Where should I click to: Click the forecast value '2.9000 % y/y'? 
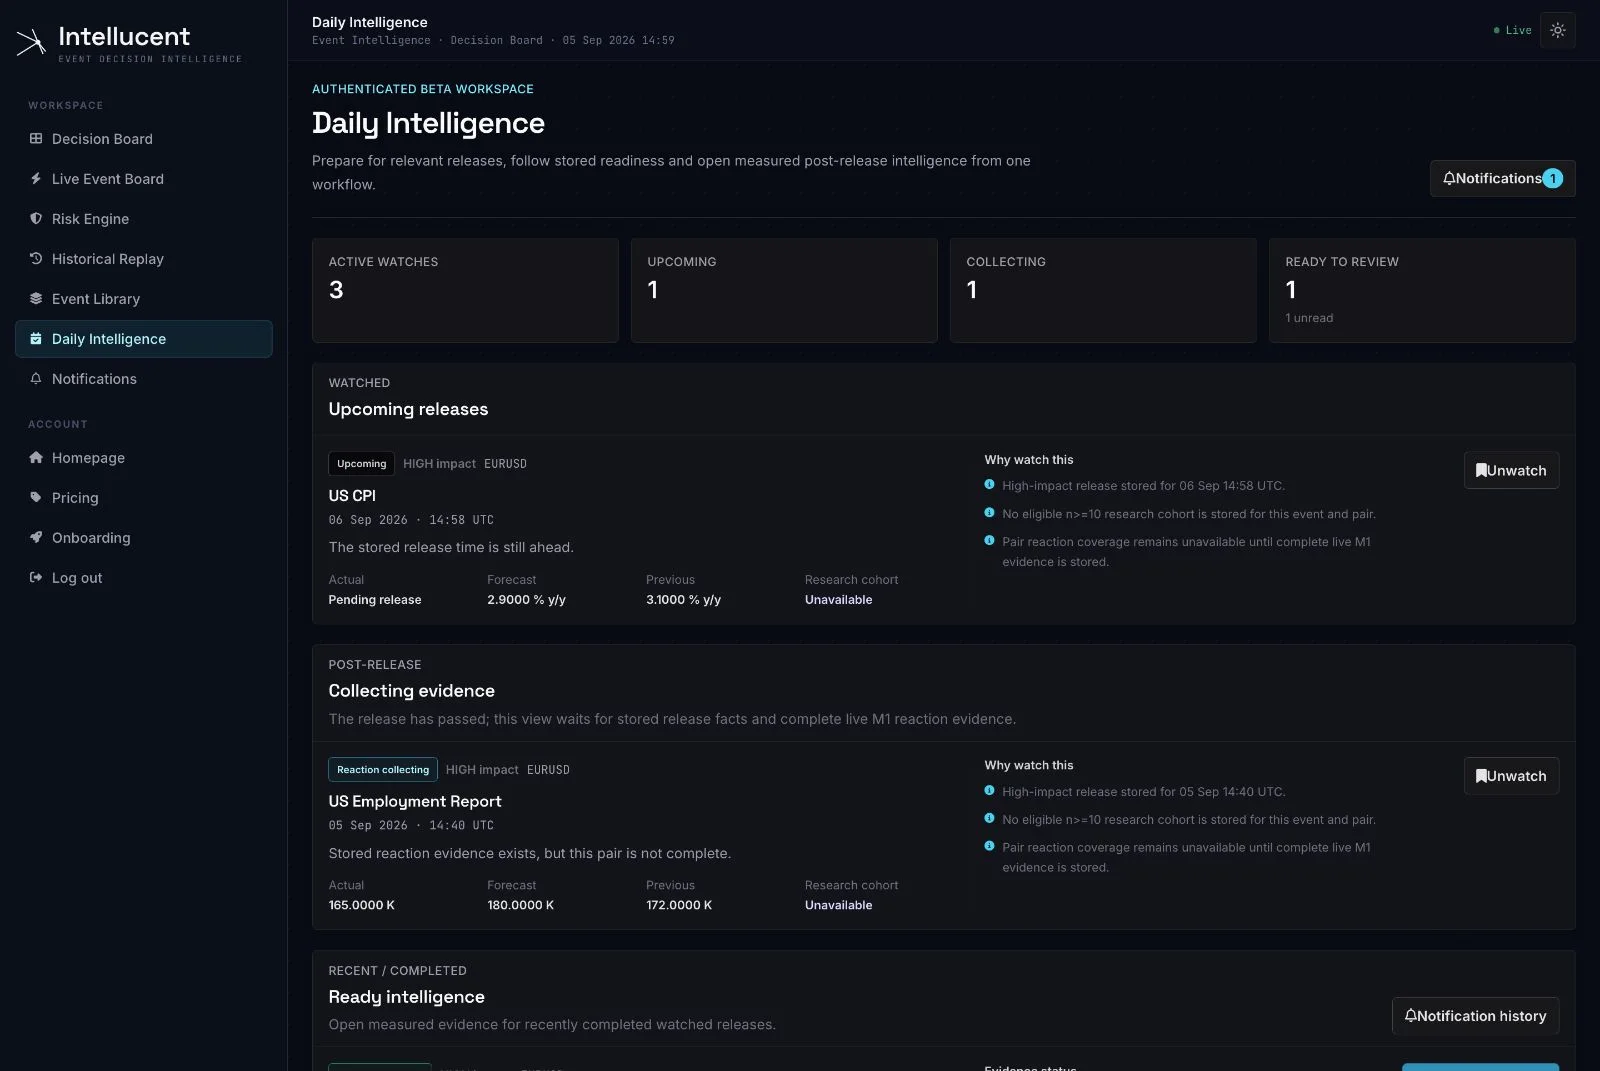(526, 600)
